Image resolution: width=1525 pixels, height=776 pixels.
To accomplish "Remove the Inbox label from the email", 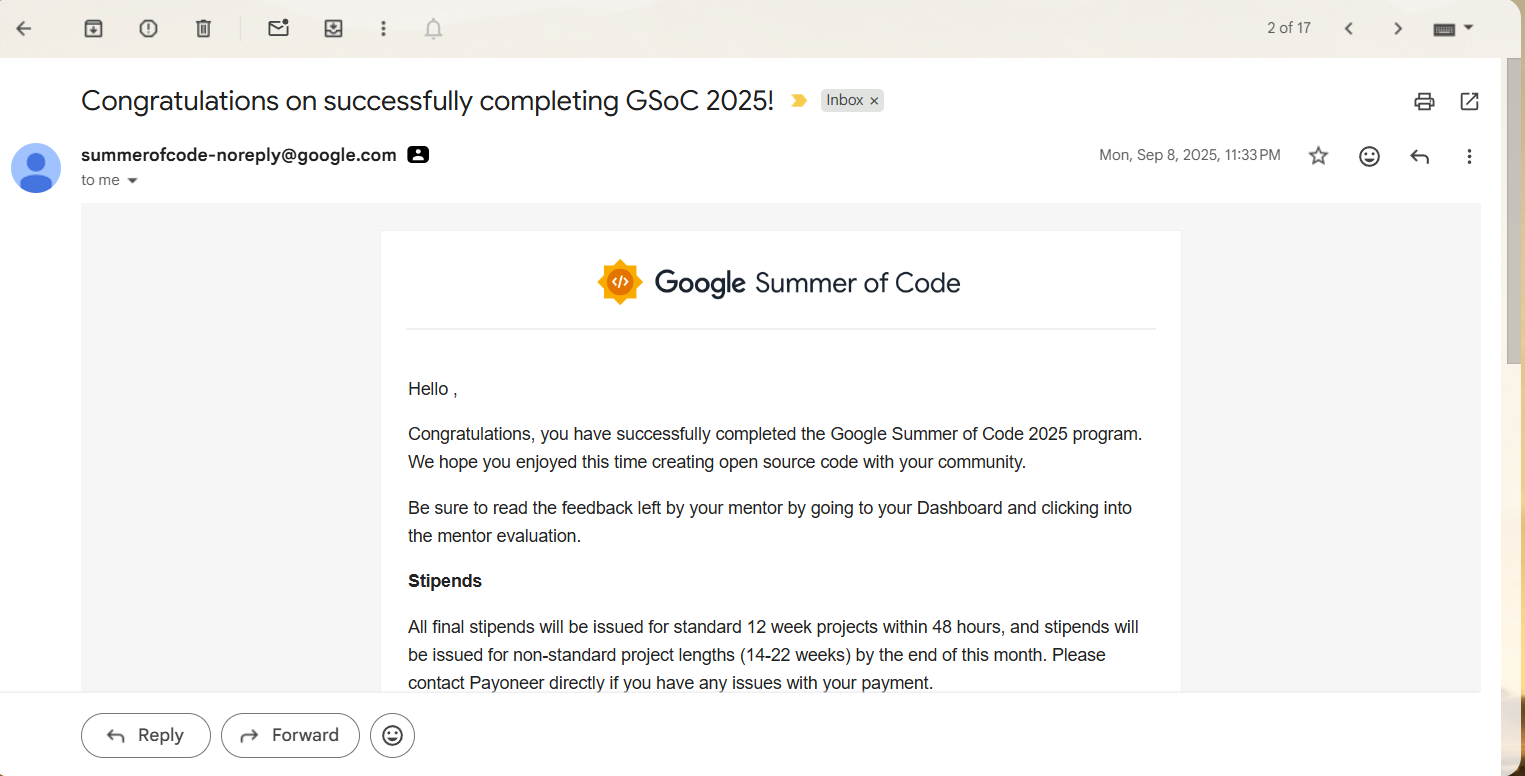I will point(874,100).
